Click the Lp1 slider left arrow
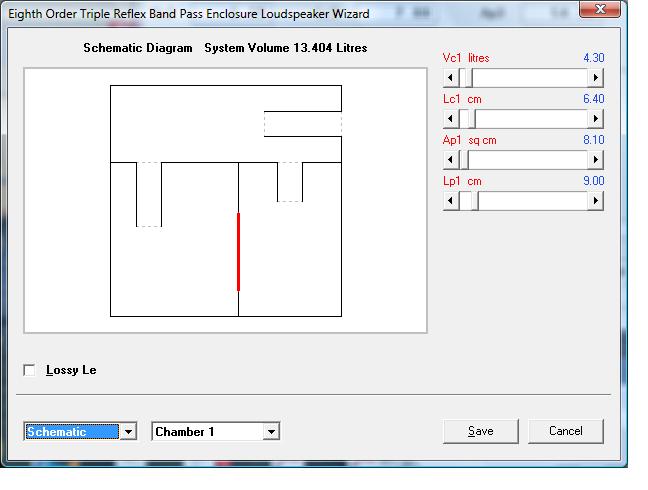The width and height of the screenshot is (648, 490). click(450, 201)
